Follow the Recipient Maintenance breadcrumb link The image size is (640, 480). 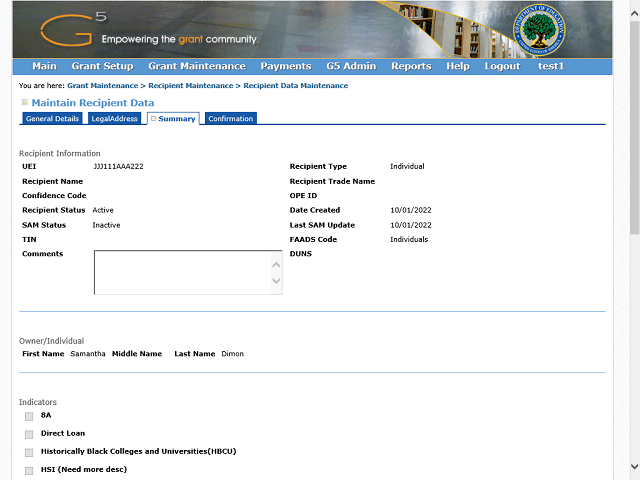(x=191, y=86)
